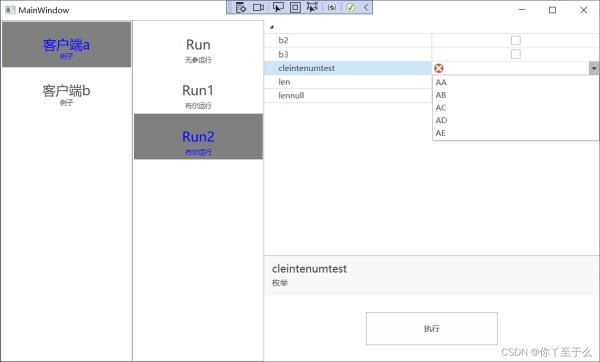Click the green checkmark status icon

[351, 7]
